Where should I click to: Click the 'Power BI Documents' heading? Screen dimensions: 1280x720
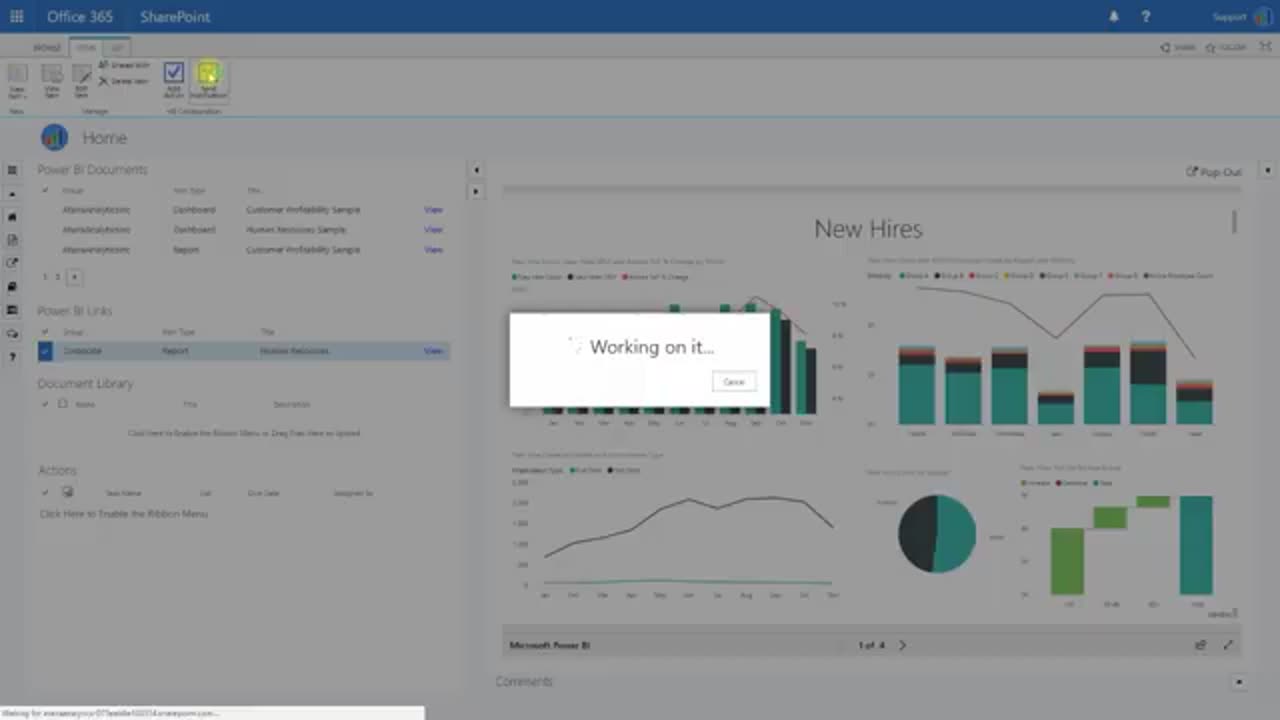coord(92,170)
